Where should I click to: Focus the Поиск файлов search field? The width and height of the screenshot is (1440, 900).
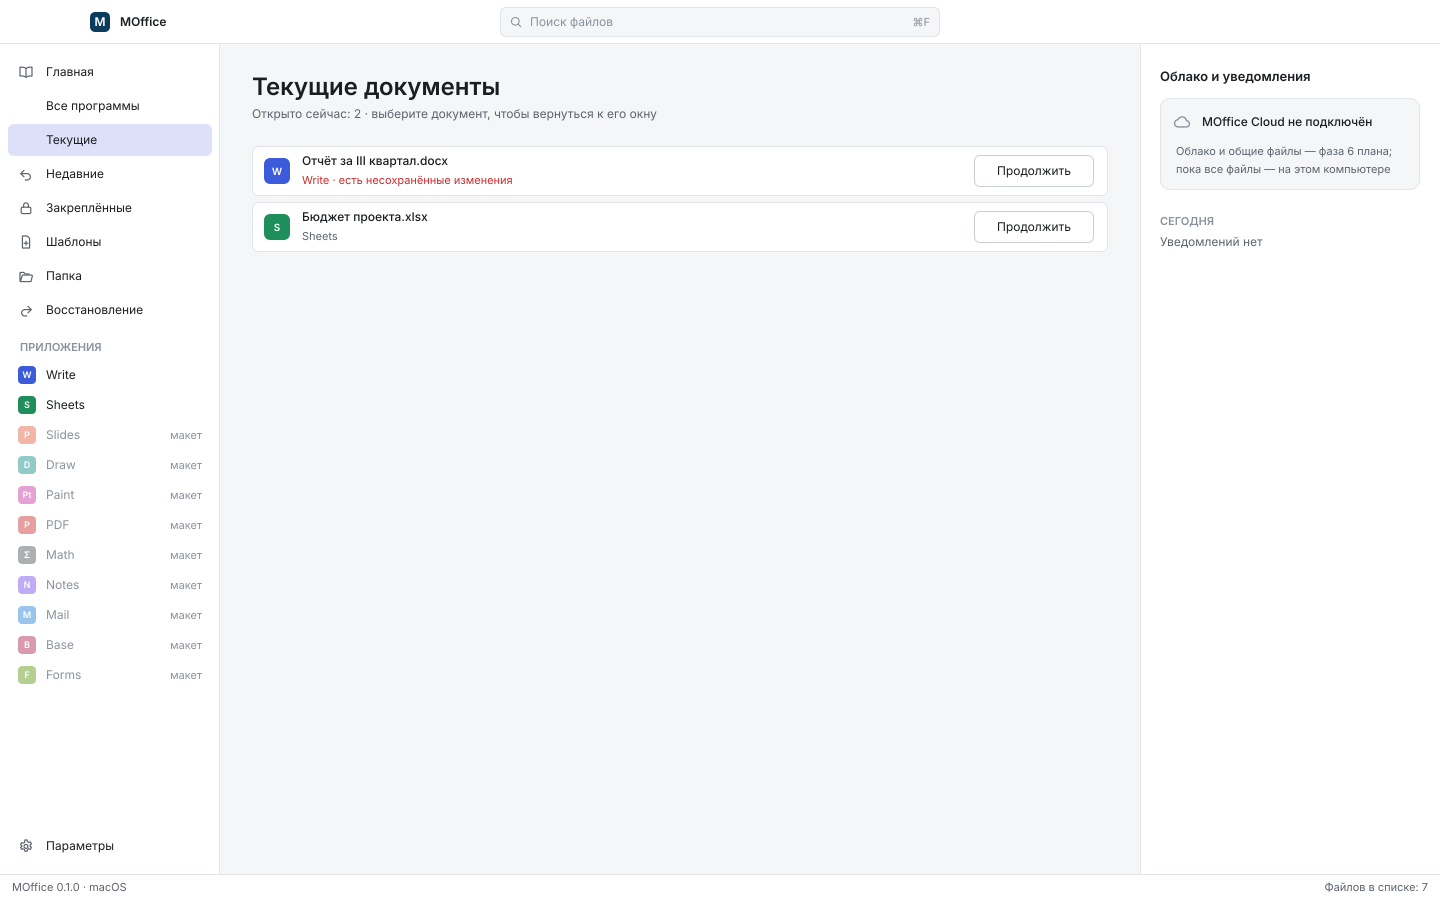720,22
